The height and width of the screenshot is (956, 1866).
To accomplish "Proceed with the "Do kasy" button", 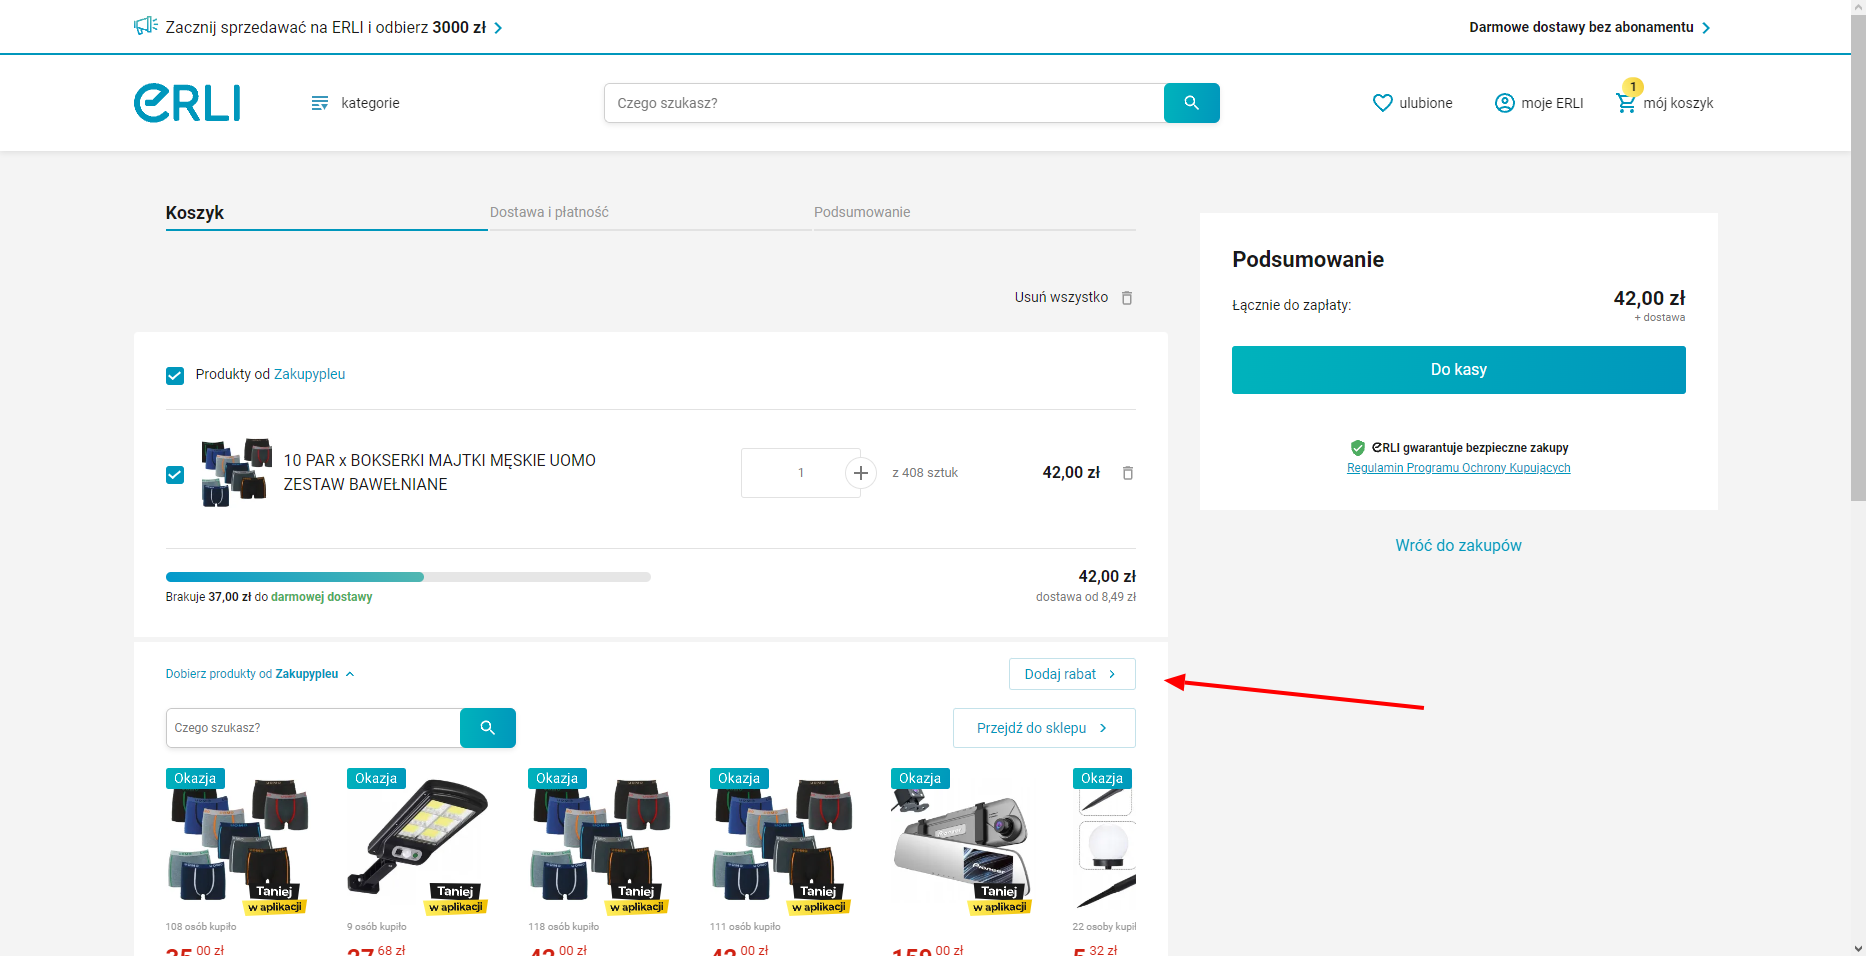I will click(1458, 370).
